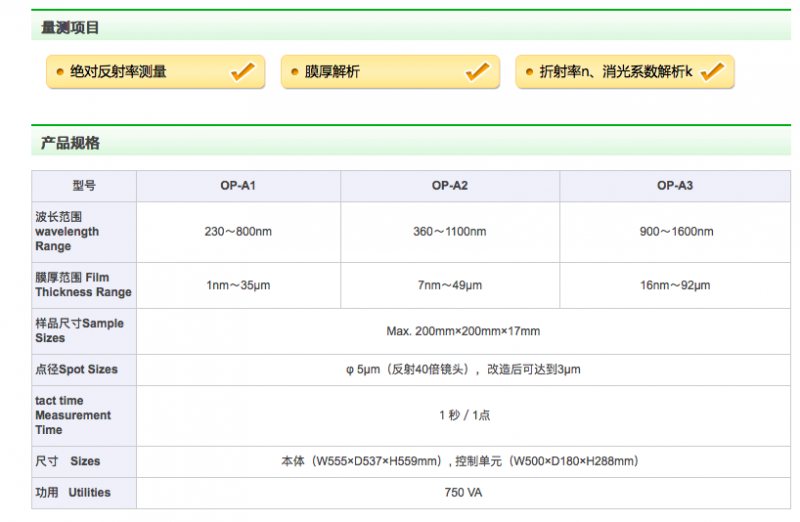Click the Max. 200mm×200mm×17mm sample size cell
The width and height of the screenshot is (800, 522).
pyautogui.click(x=463, y=331)
